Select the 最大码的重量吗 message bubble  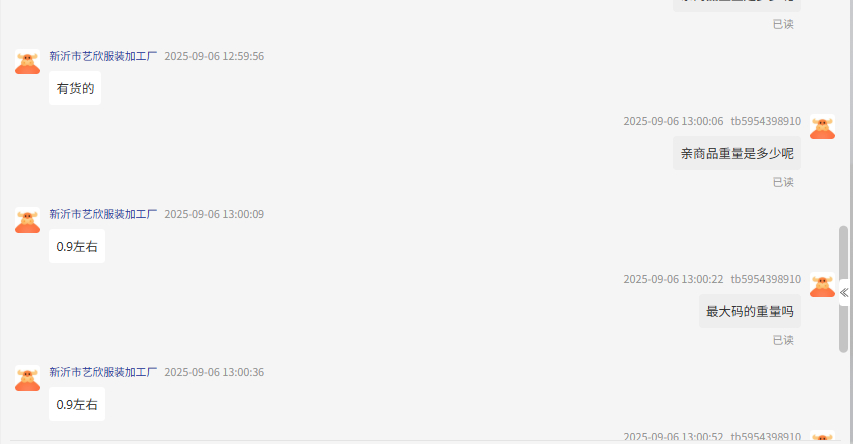pyautogui.click(x=750, y=311)
